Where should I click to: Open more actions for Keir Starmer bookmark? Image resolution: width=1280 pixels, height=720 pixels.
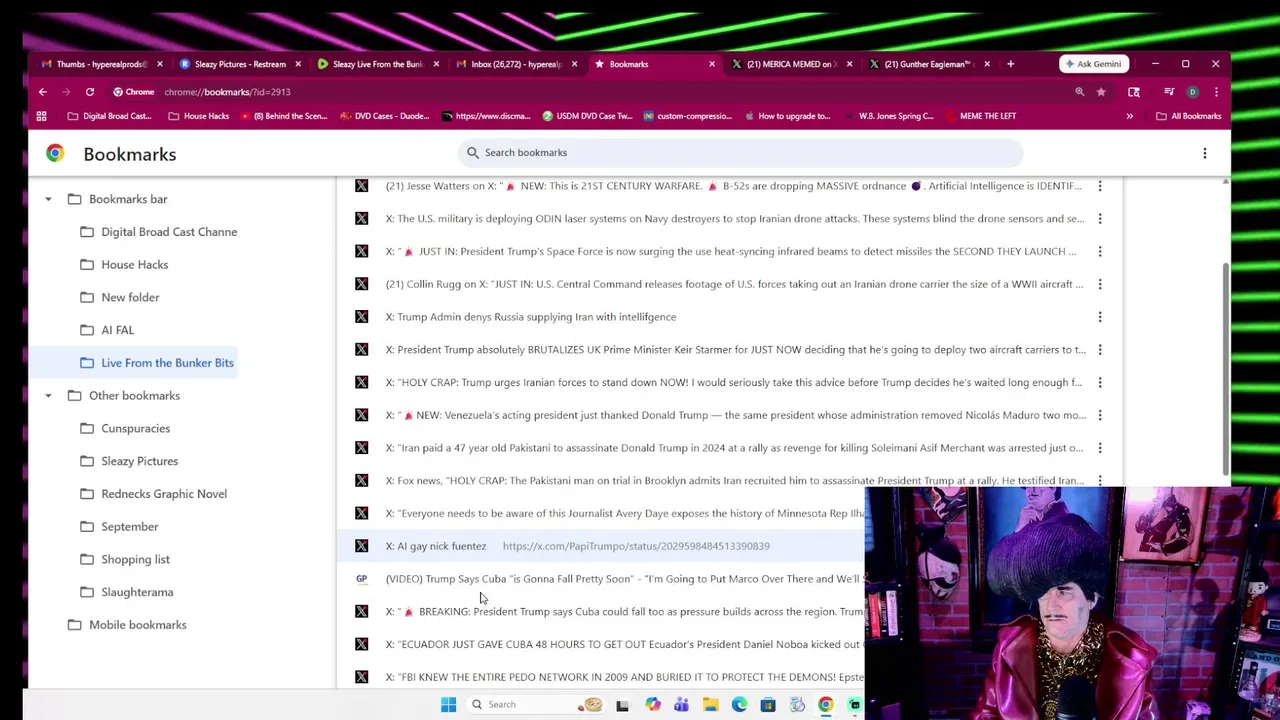point(1100,350)
